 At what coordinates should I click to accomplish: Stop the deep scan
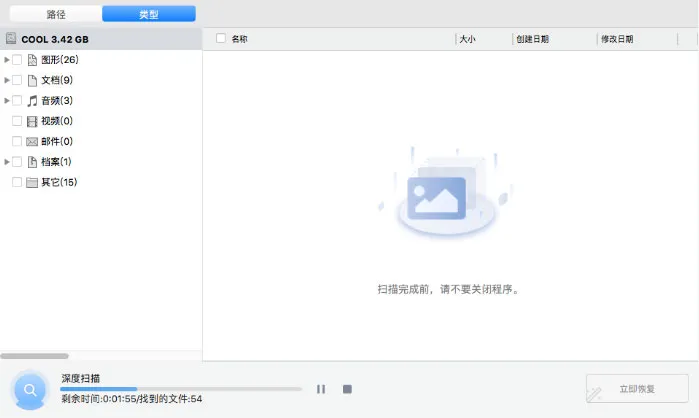[x=347, y=389]
